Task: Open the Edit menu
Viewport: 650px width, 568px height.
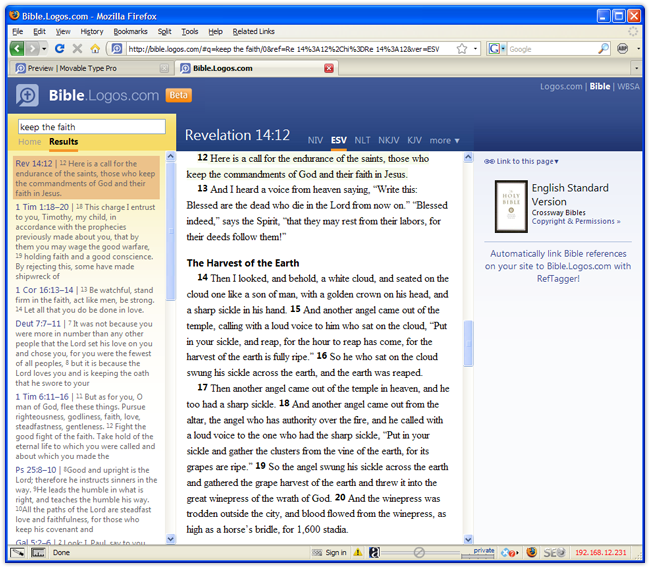Action: 39,32
